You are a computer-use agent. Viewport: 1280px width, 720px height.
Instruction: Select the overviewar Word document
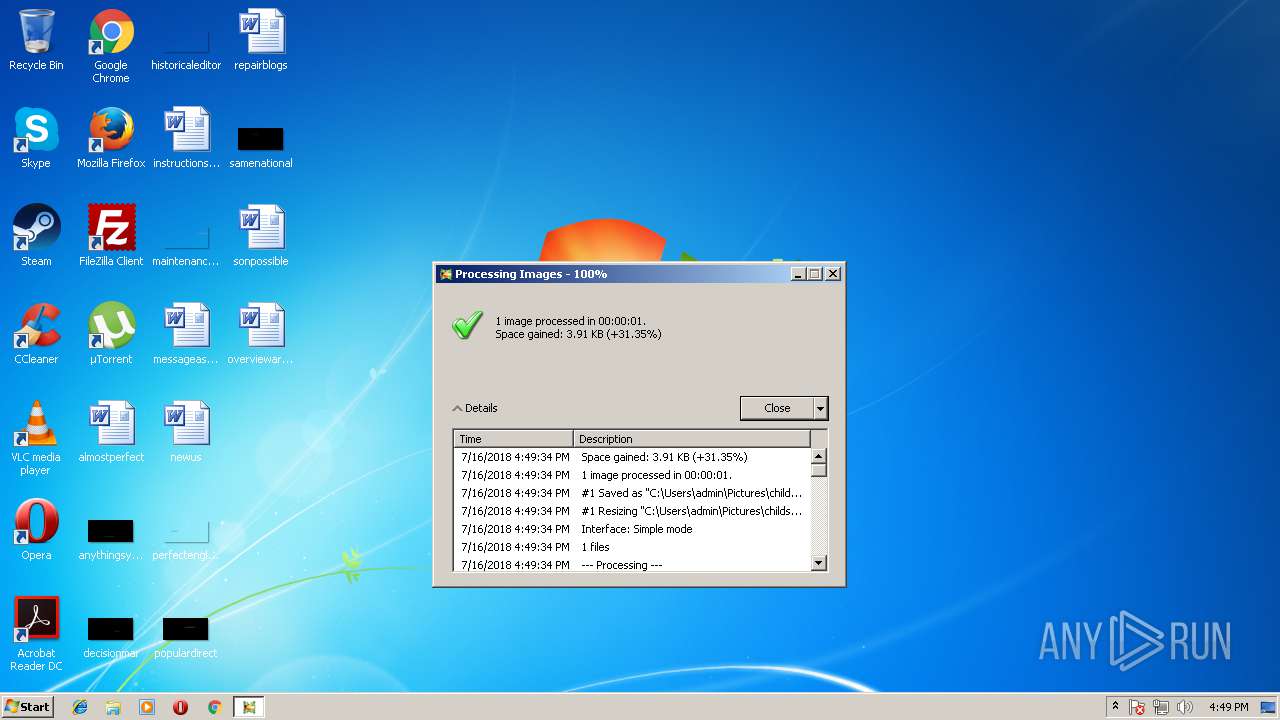point(261,334)
